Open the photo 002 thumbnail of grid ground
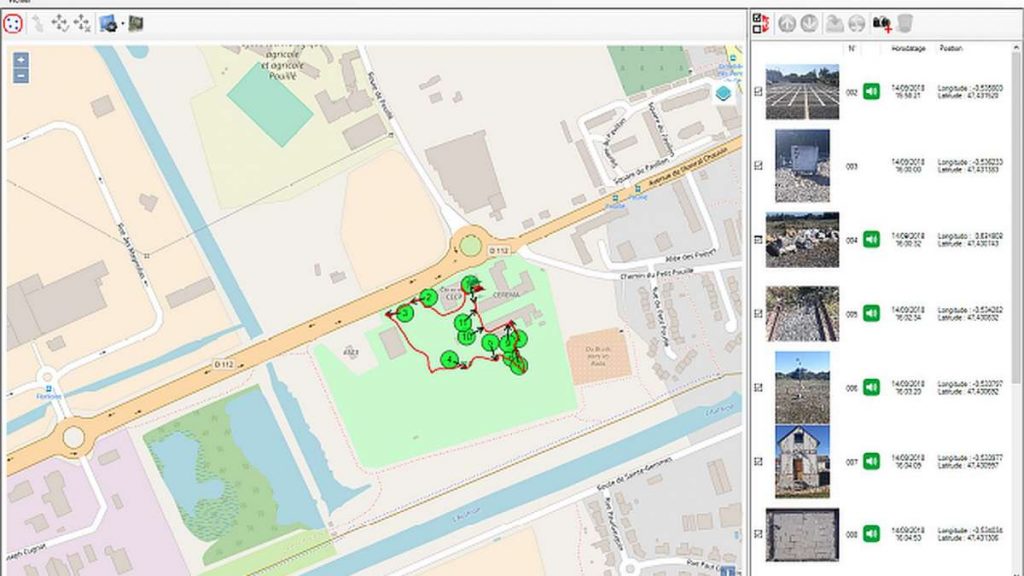 pos(802,91)
